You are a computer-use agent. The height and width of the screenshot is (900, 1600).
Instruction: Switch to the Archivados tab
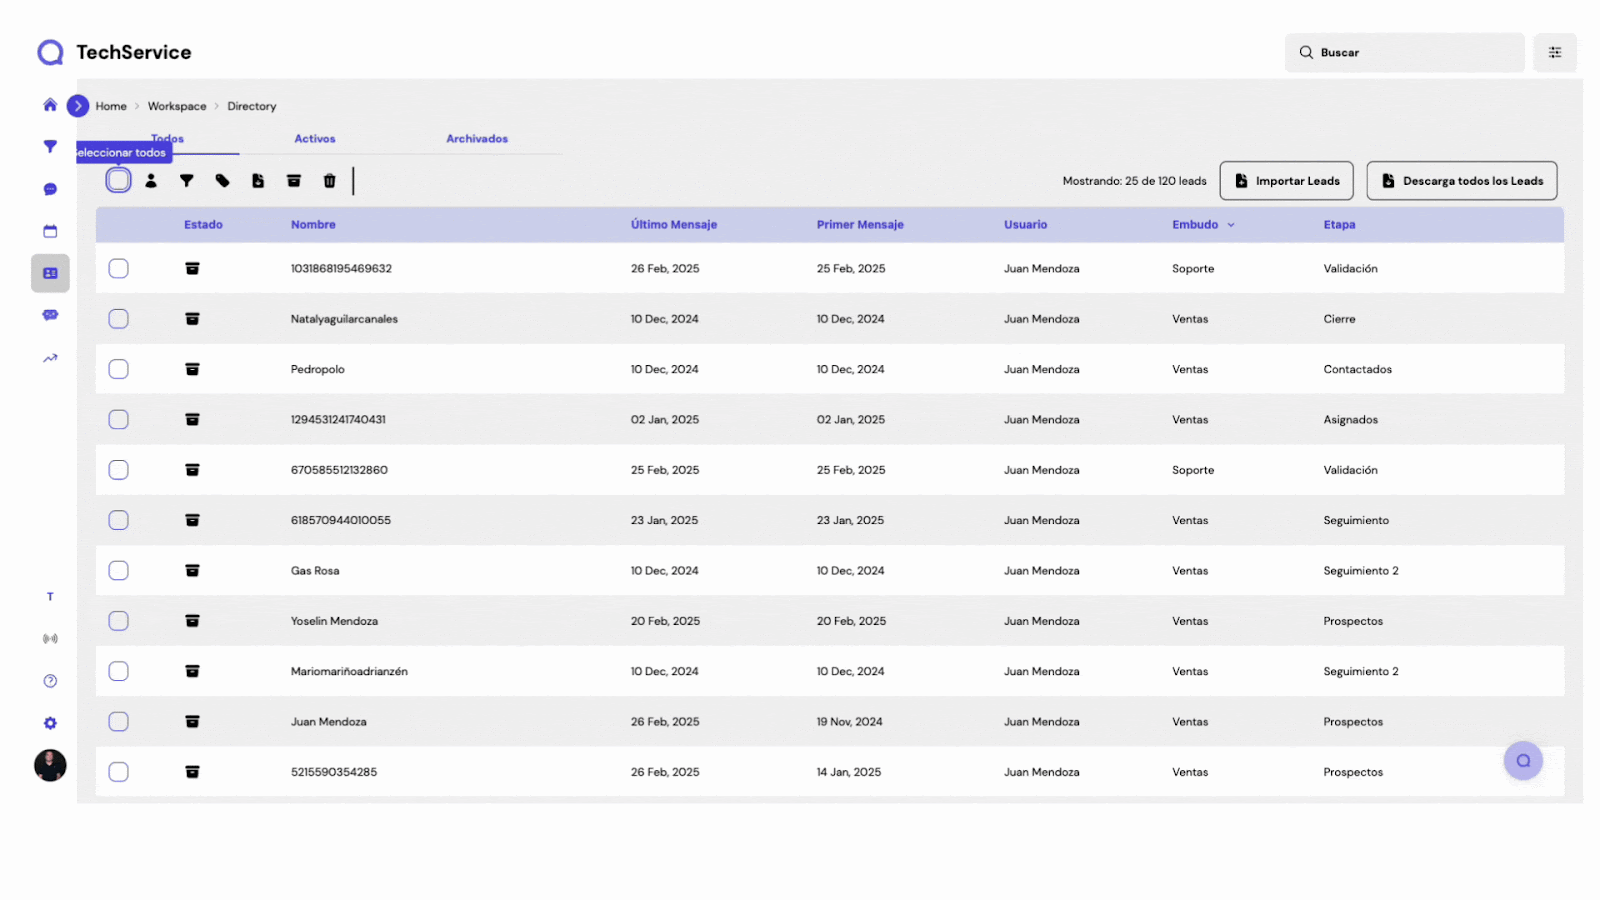pos(477,139)
